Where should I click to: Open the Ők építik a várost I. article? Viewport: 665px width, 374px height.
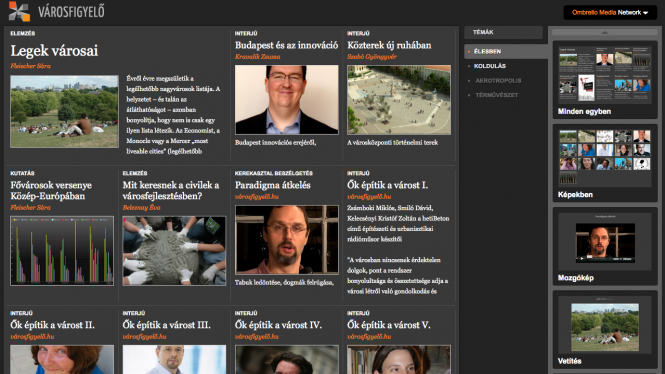tap(387, 185)
